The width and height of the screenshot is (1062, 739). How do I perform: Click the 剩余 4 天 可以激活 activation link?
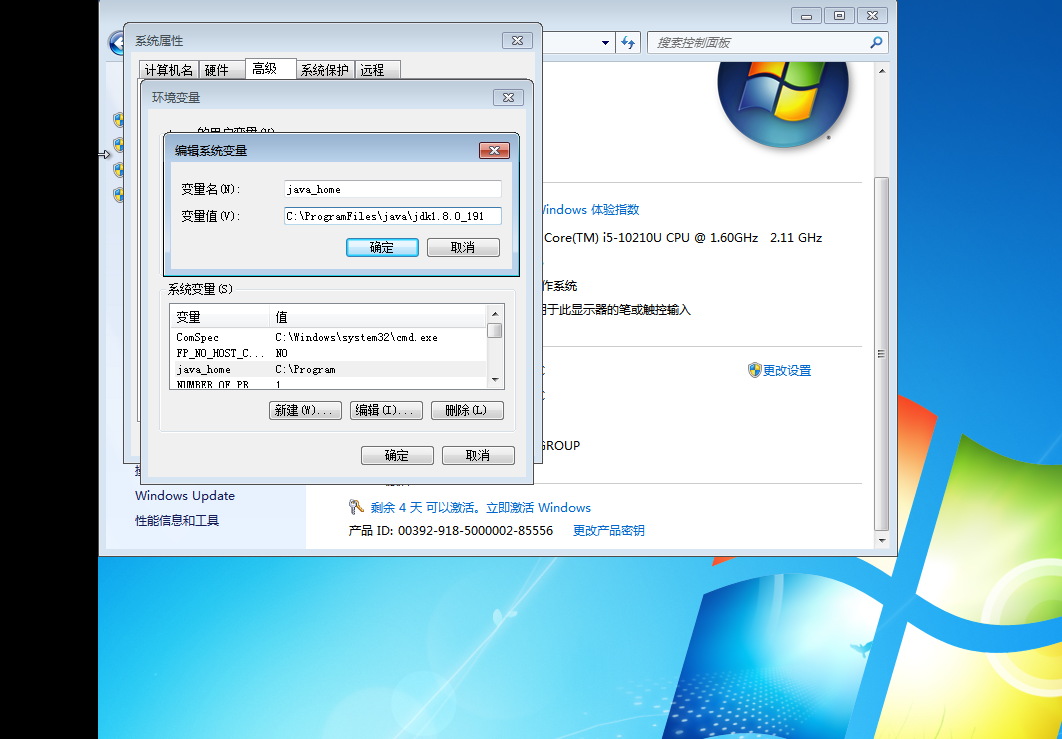pos(481,507)
